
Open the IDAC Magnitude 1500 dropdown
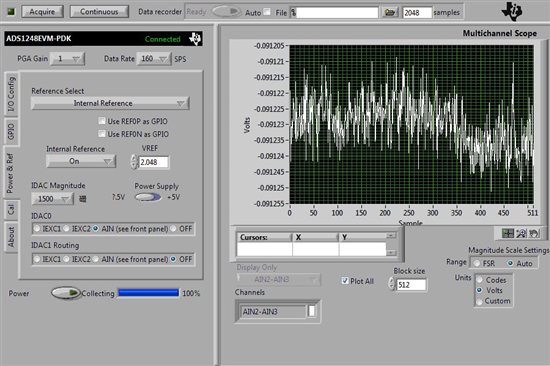point(53,199)
